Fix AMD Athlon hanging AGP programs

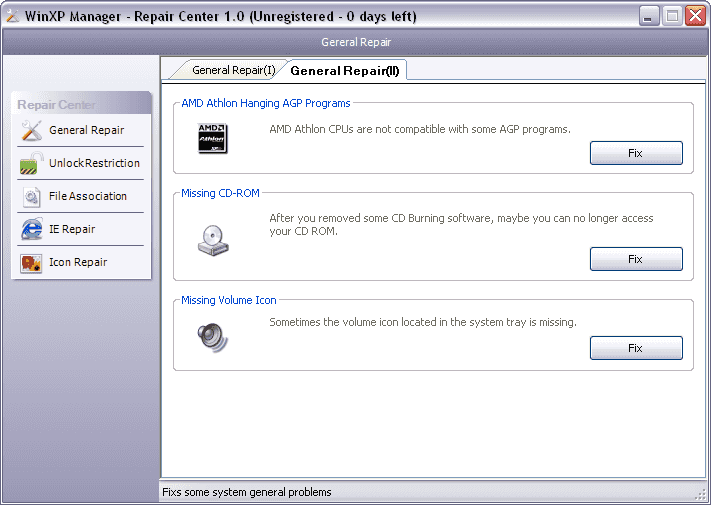coord(636,153)
